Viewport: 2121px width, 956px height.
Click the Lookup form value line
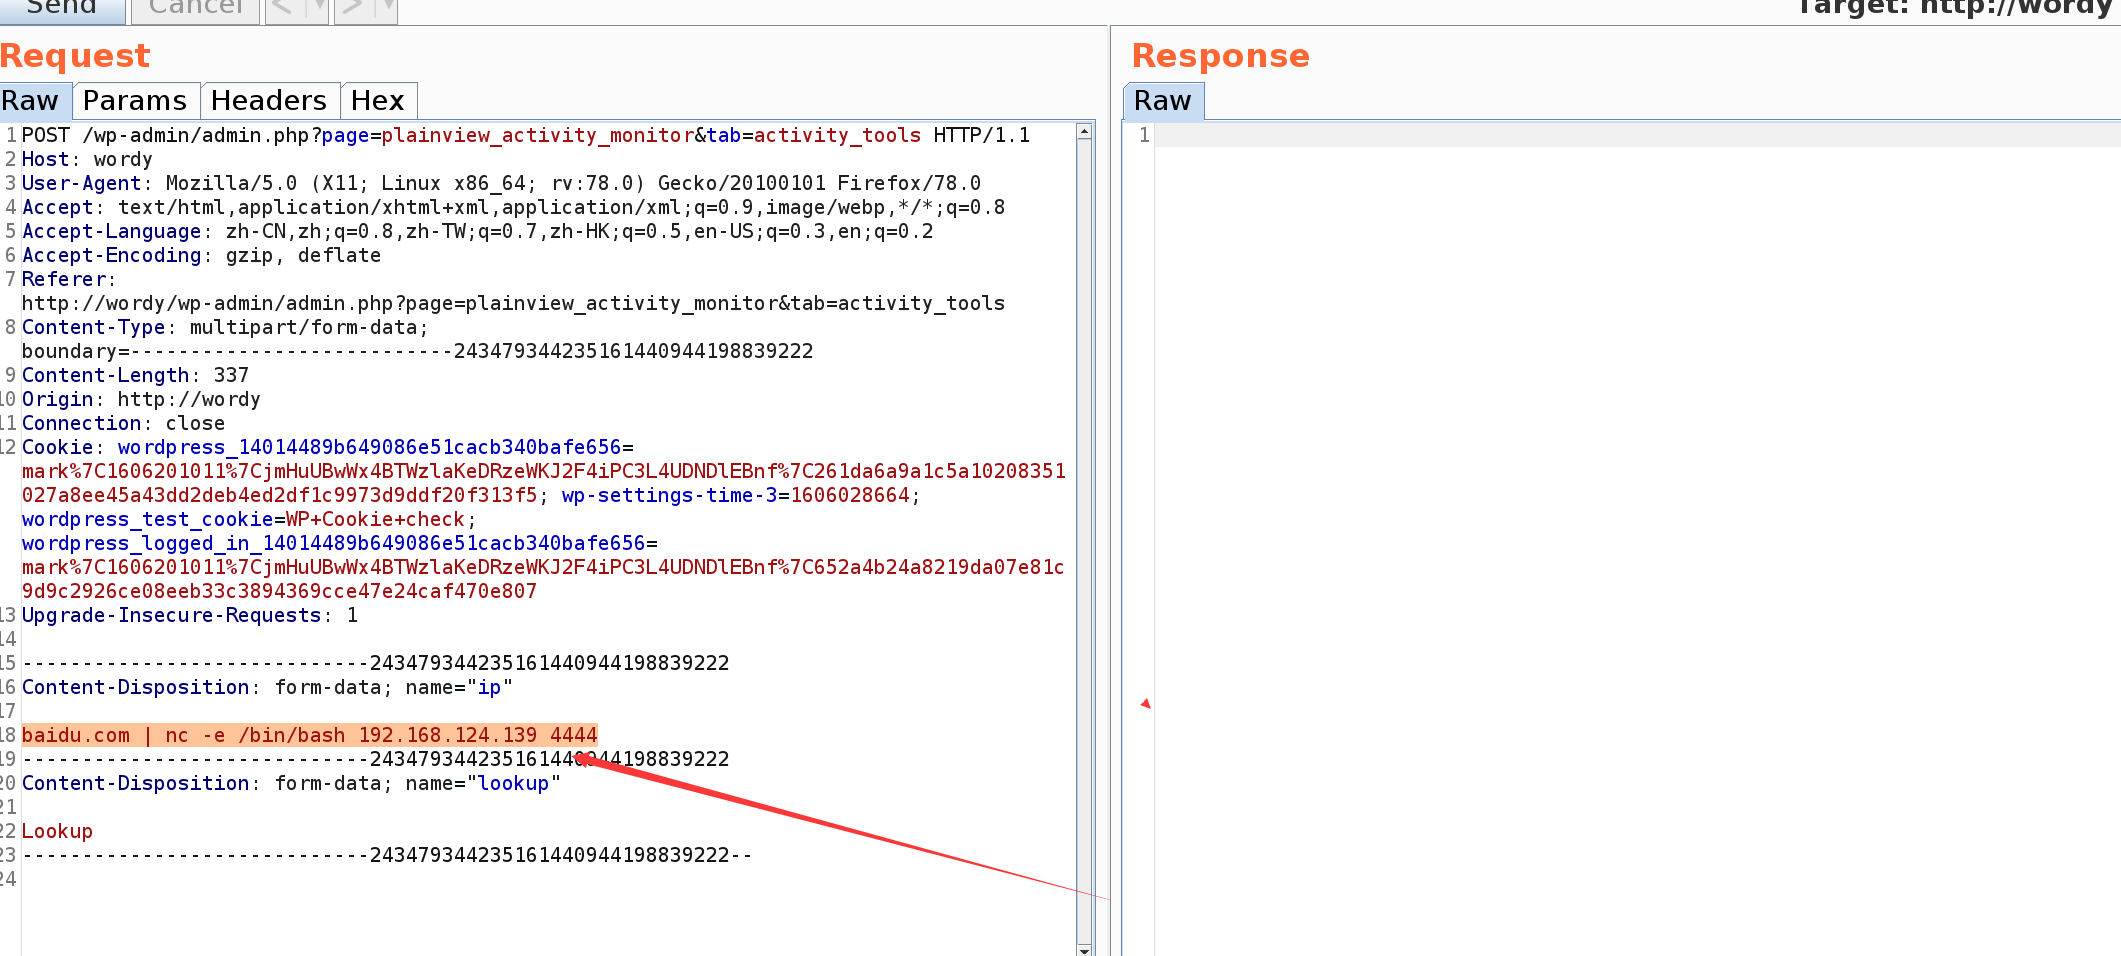click(x=57, y=832)
